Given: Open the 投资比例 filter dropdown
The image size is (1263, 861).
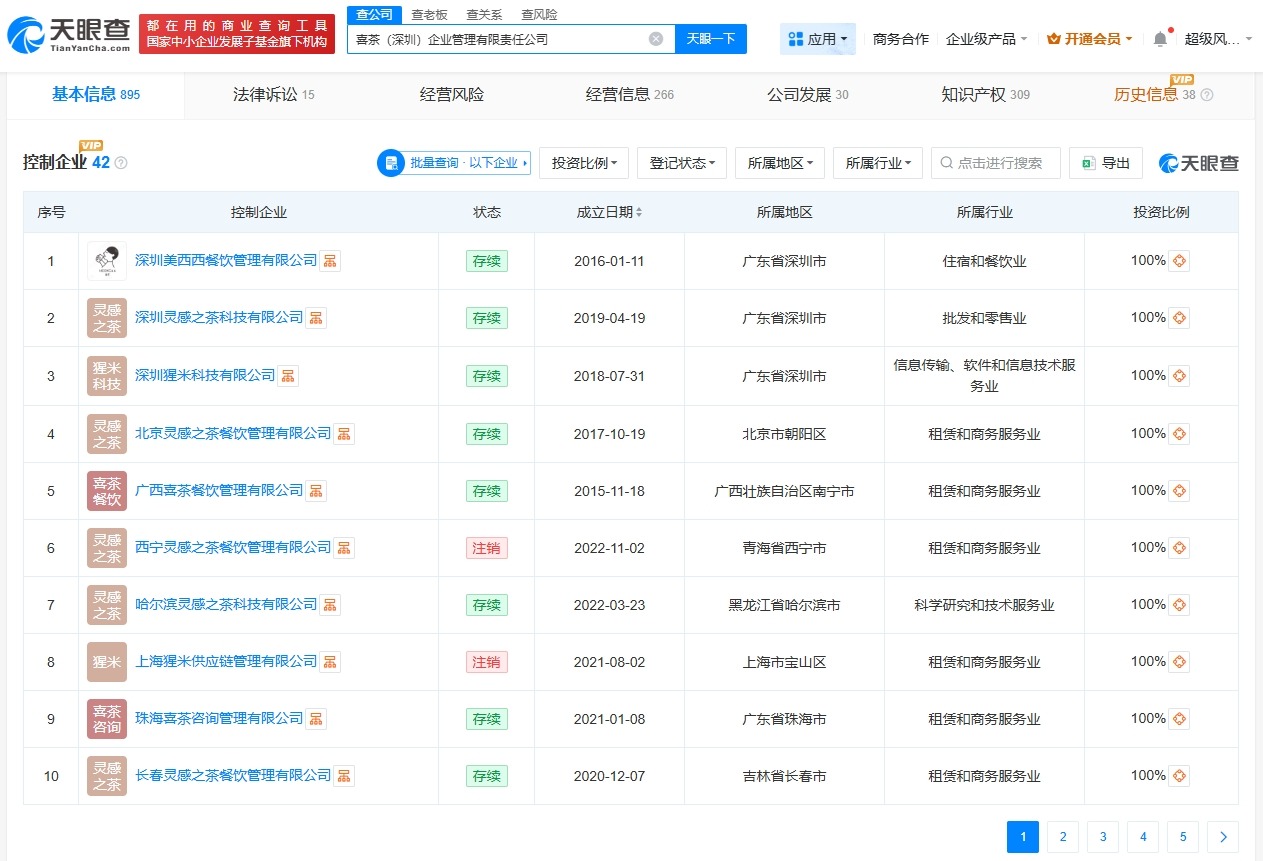Looking at the screenshot, I should click(x=584, y=163).
